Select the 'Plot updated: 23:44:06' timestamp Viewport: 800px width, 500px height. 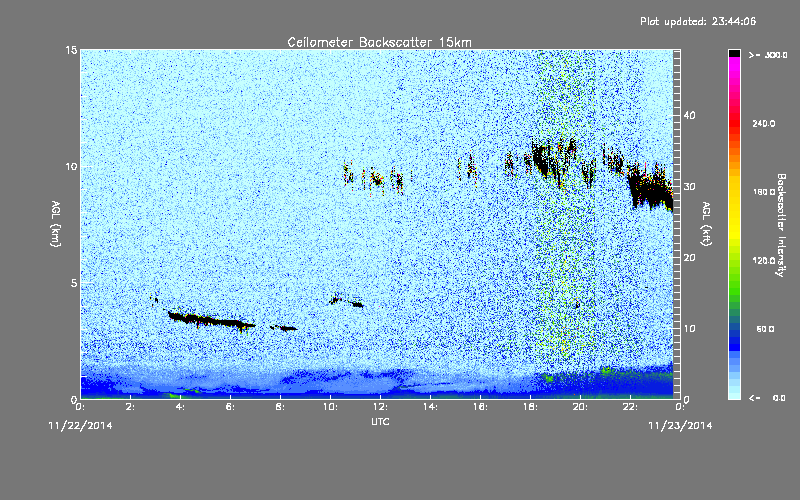point(698,21)
